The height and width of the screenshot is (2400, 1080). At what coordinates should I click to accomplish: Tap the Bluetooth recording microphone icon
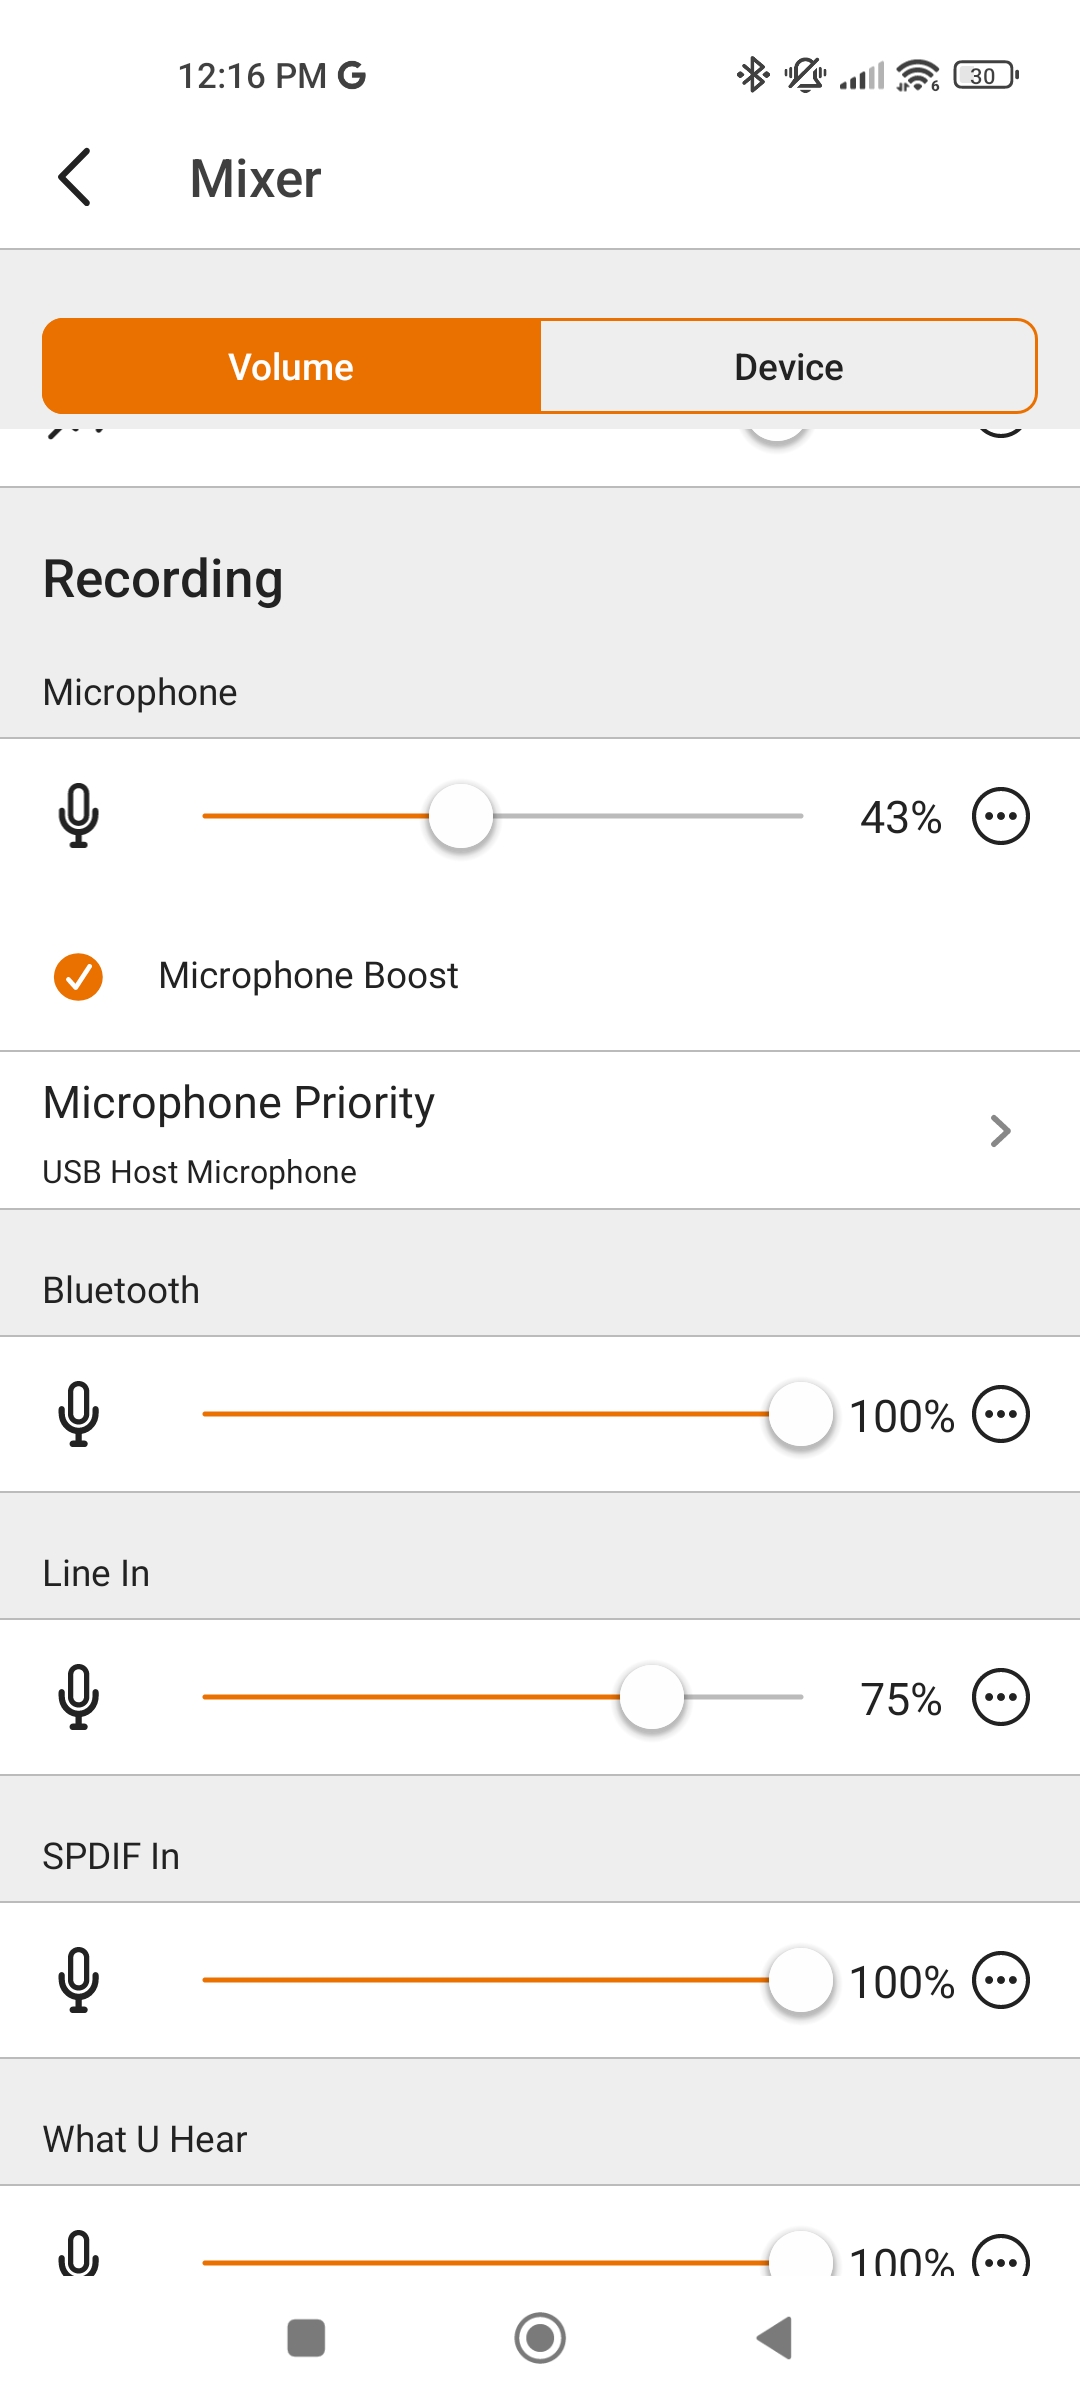[78, 1414]
